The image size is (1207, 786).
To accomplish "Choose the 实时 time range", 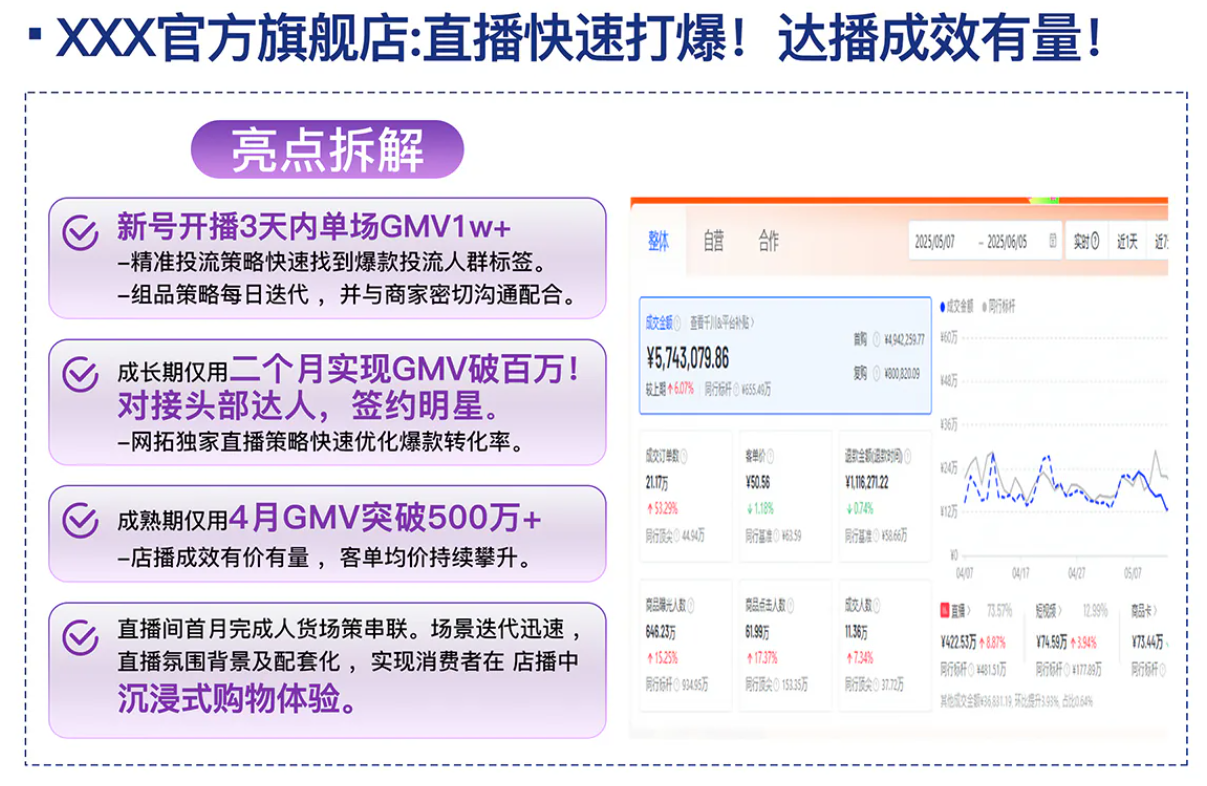I will pyautogui.click(x=1087, y=241).
